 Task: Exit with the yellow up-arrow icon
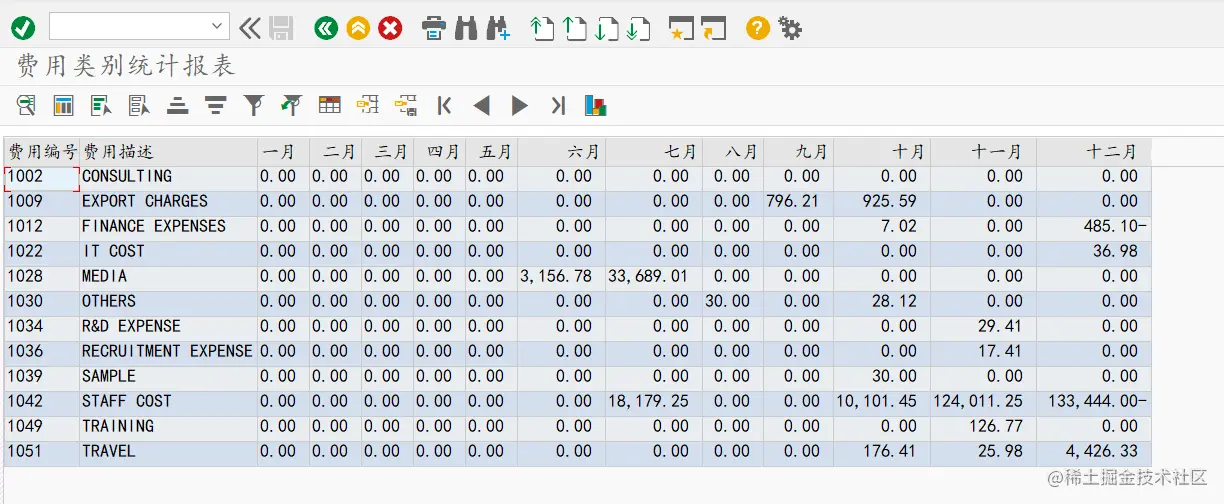(x=358, y=28)
